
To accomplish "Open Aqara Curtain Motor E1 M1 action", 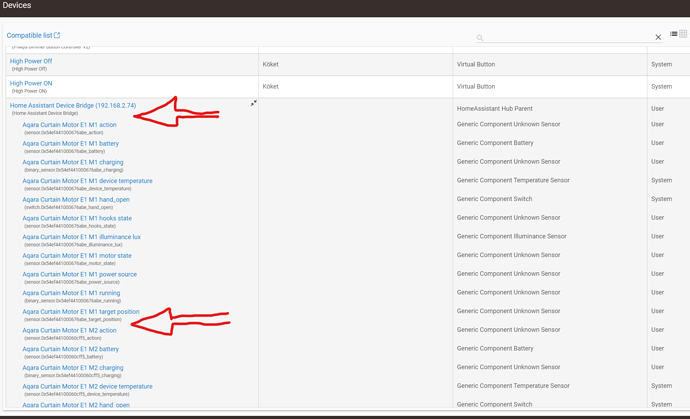I will 69,125.
